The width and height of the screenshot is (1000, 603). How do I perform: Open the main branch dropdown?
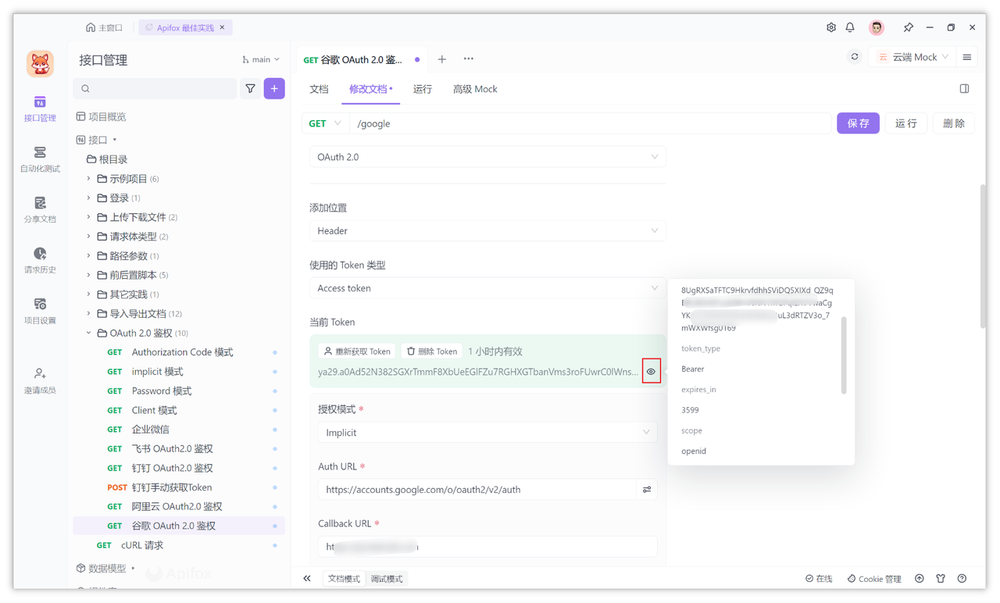point(261,59)
